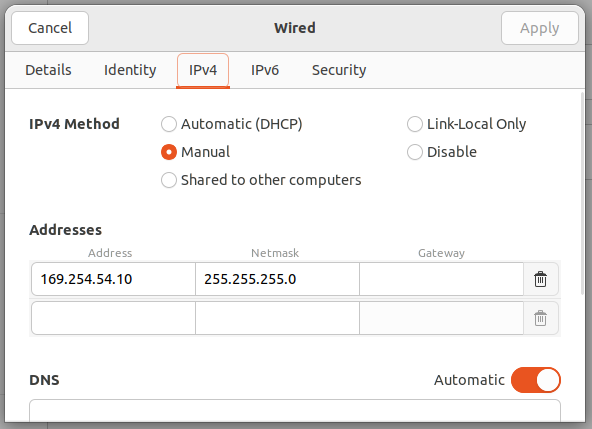Switch to the IPv6 tab
Viewport: 592px width, 429px height.
pyautogui.click(x=265, y=70)
